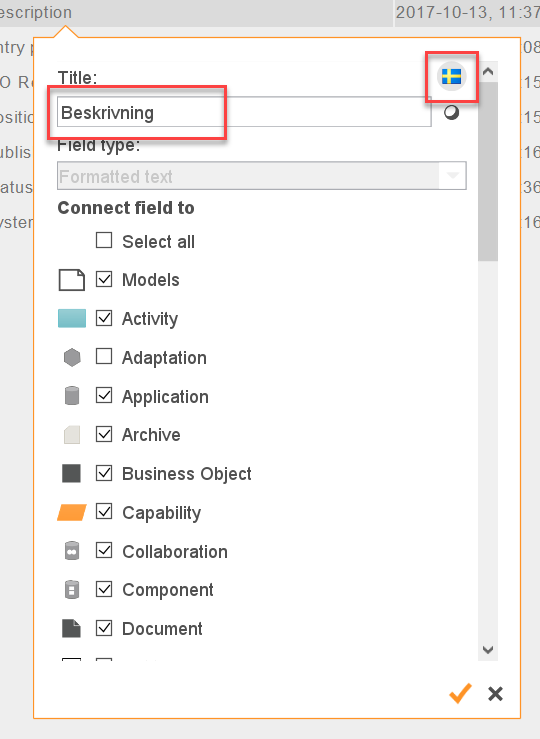
Task: Uncheck the Models checkbox
Action: (x=104, y=279)
